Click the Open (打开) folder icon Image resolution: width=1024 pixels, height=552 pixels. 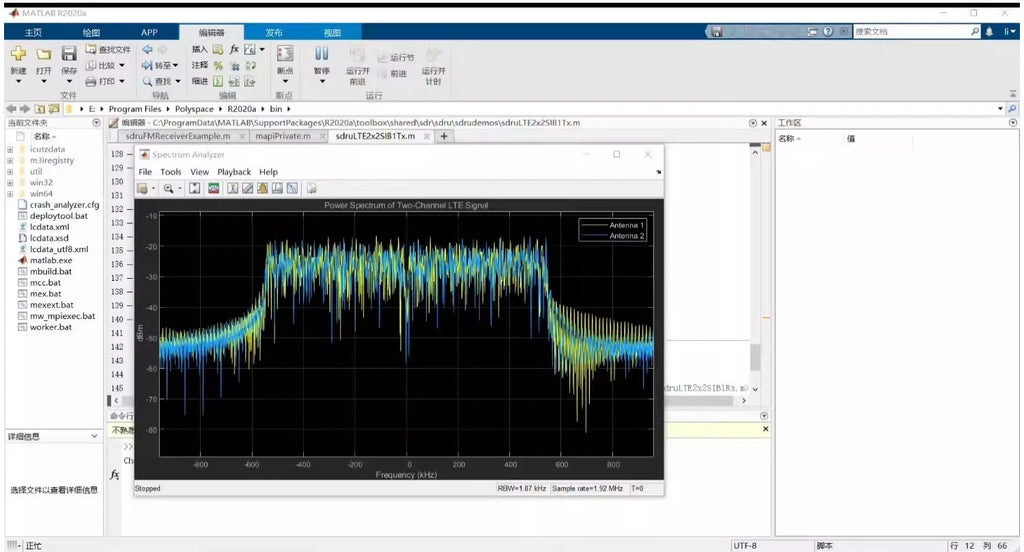[44, 54]
